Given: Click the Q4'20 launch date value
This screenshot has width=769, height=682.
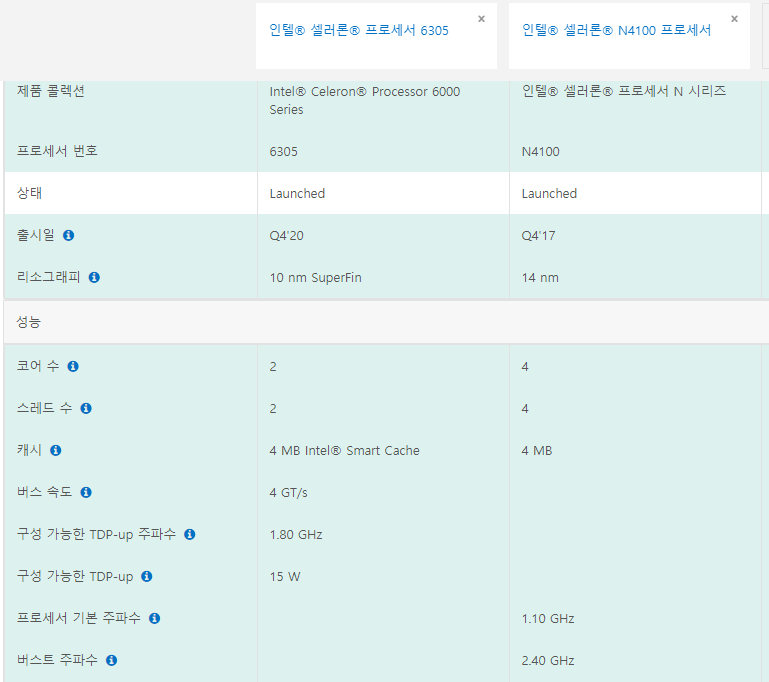Looking at the screenshot, I should point(286,236).
